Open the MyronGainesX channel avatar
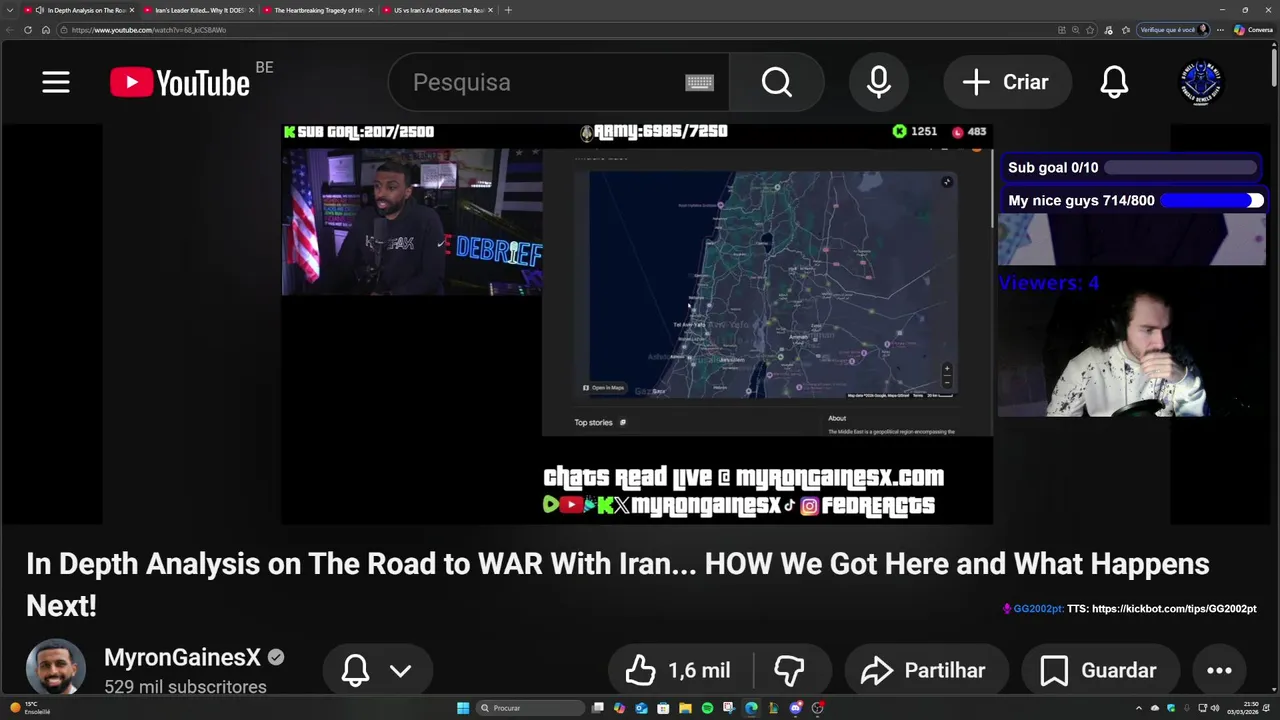The width and height of the screenshot is (1280, 720). [x=55, y=668]
